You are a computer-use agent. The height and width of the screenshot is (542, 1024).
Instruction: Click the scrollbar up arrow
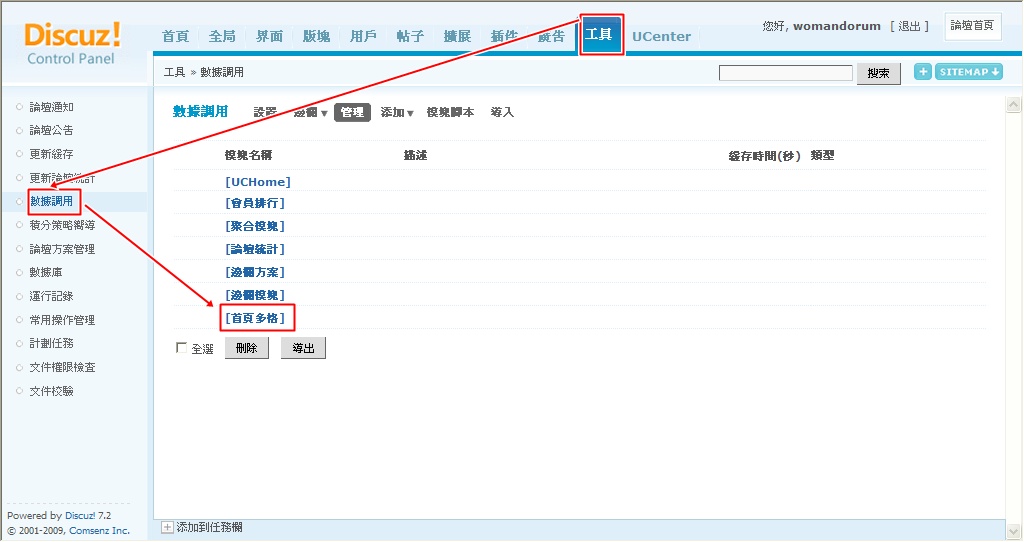pos(1012,105)
